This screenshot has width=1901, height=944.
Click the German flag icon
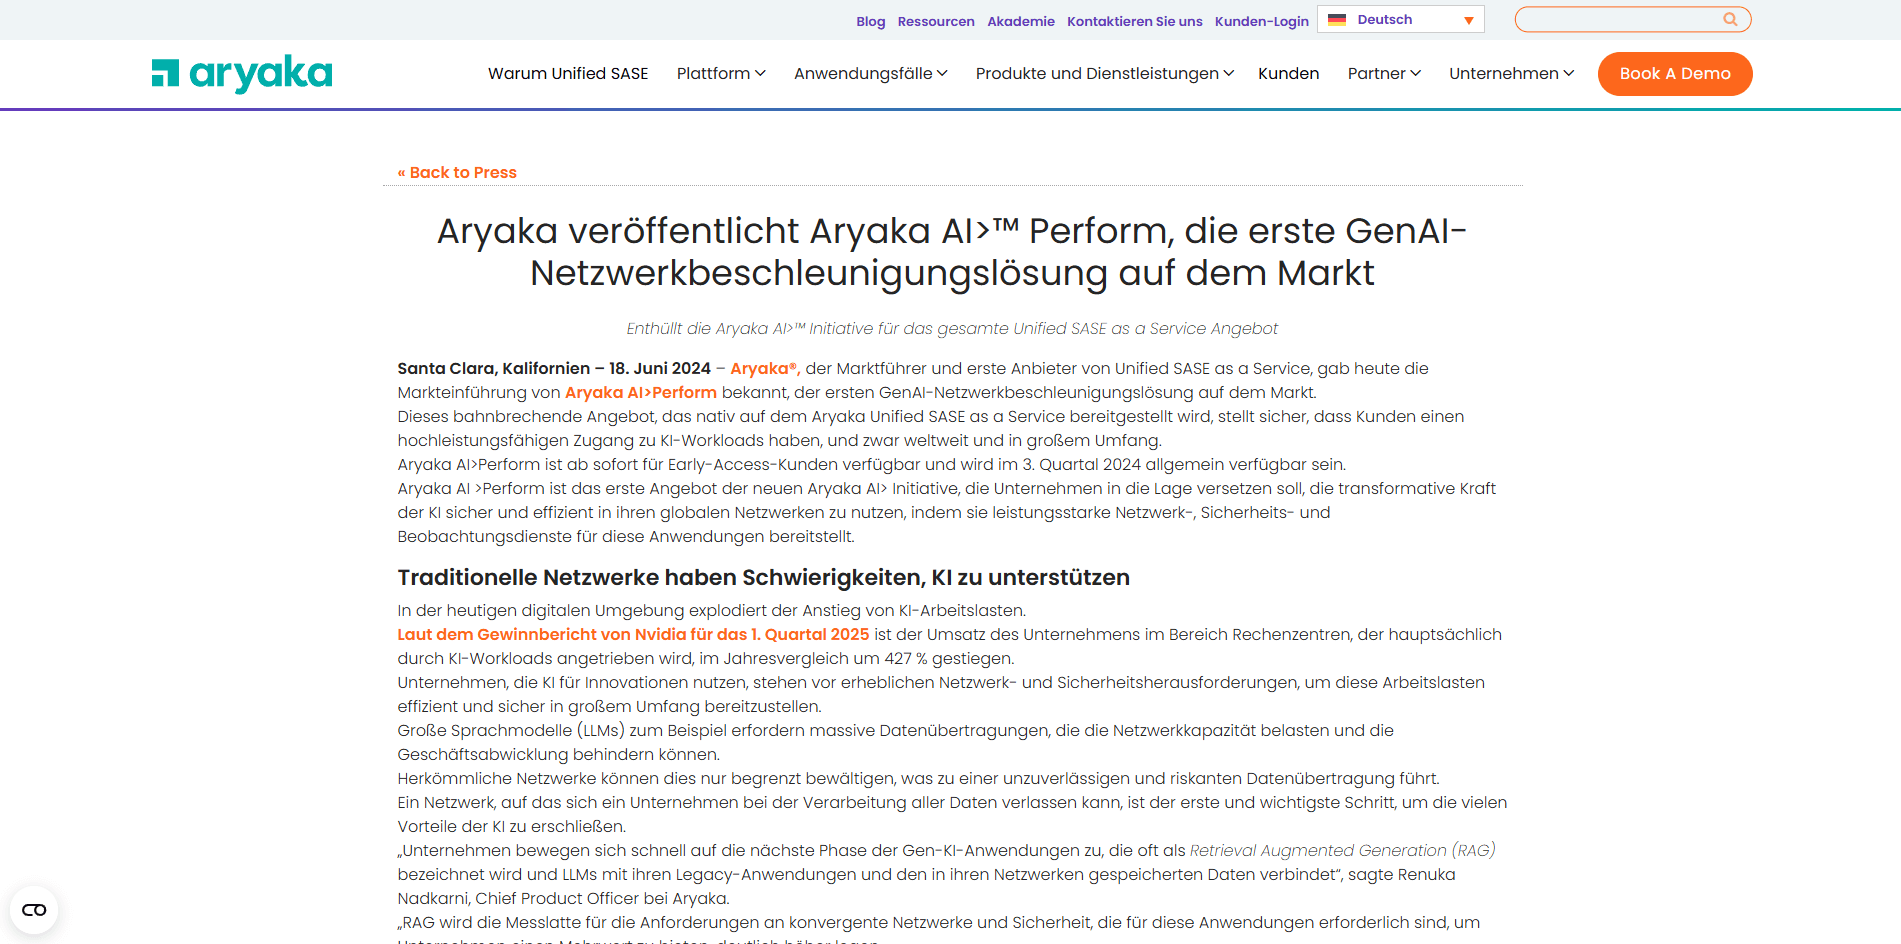click(1337, 20)
